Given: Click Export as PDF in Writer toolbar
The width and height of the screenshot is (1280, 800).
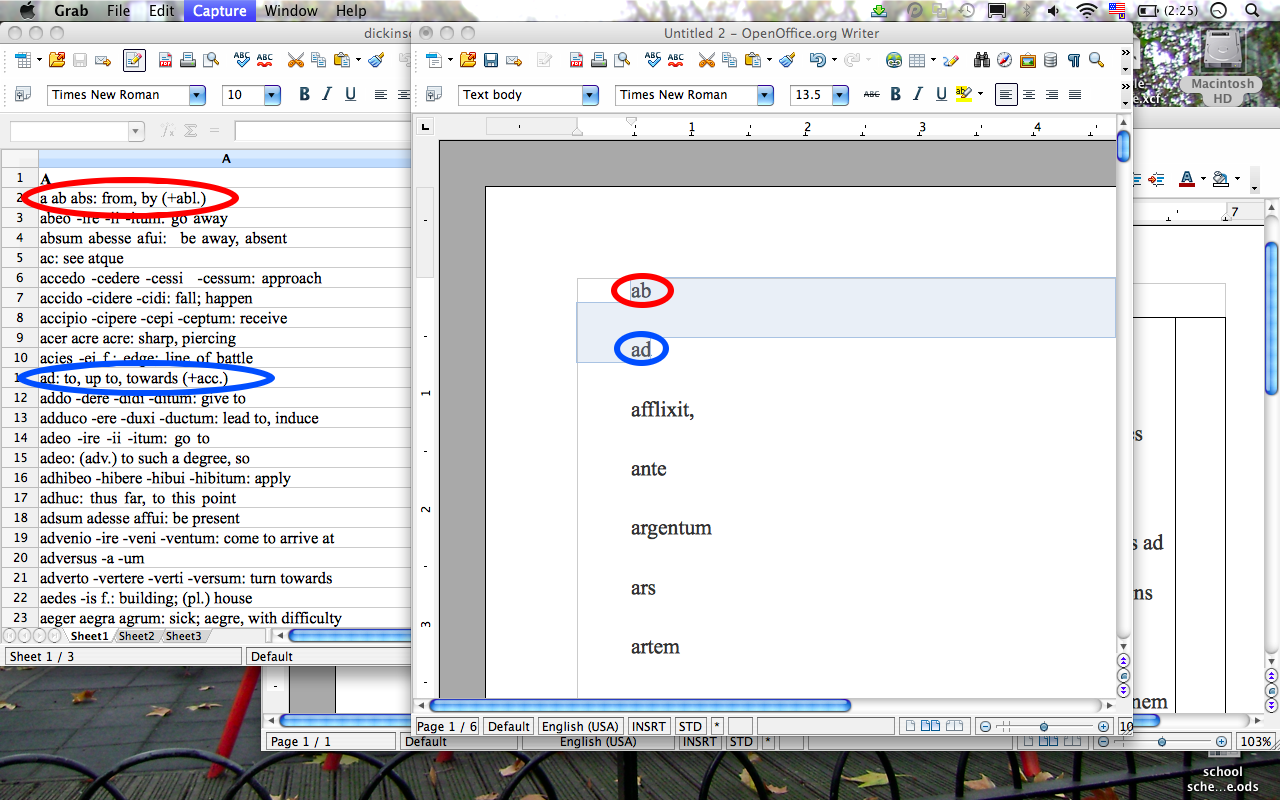Looking at the screenshot, I should [x=576, y=60].
